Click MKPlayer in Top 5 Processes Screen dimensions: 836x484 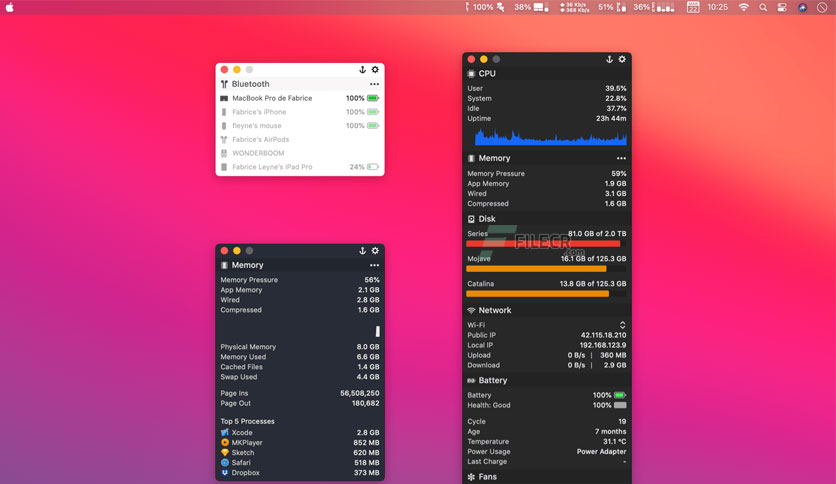(300, 442)
